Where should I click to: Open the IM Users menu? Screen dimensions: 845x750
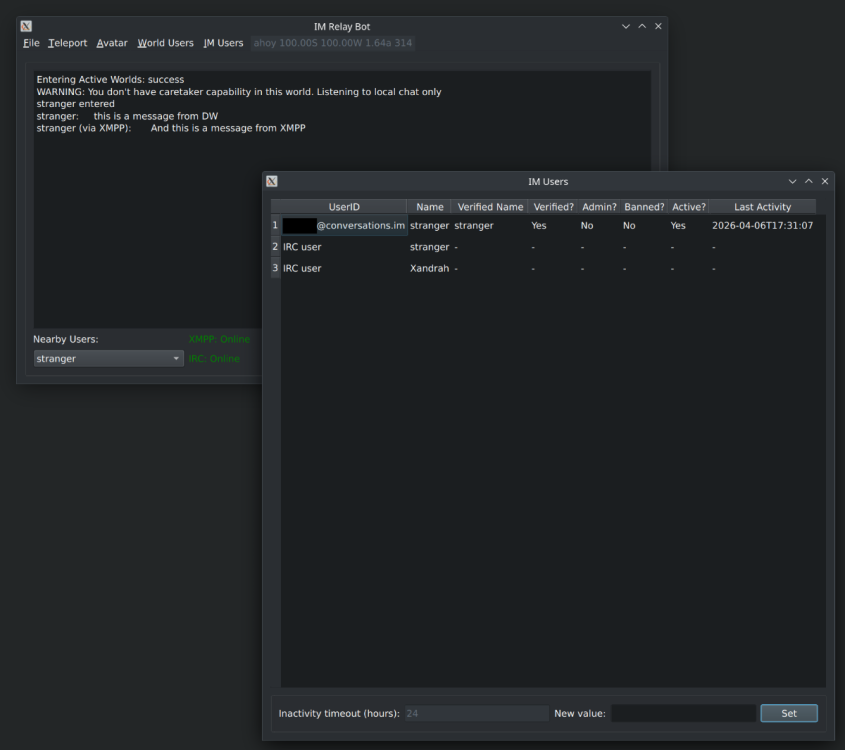tap(224, 43)
